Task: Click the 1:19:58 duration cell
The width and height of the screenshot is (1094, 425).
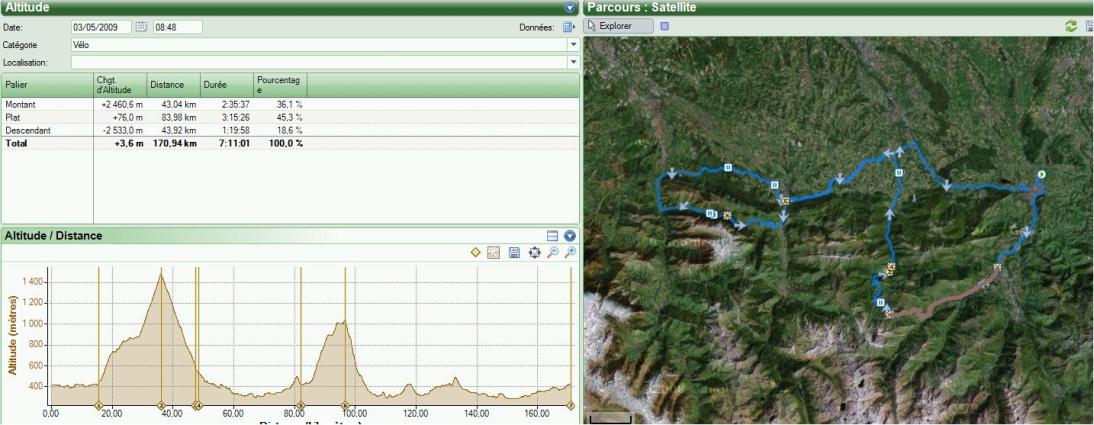Action: 236,131
